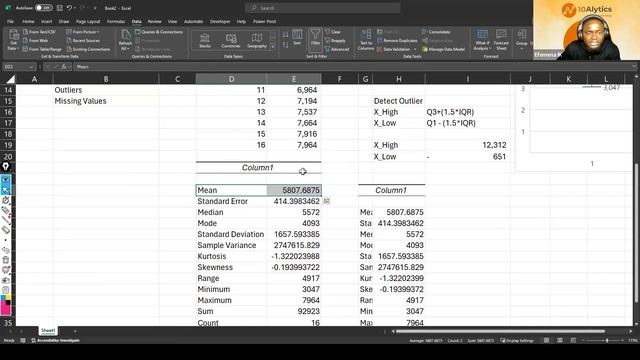640x360 pixels.
Task: Open Text to Columns wizard
Action: 366,40
